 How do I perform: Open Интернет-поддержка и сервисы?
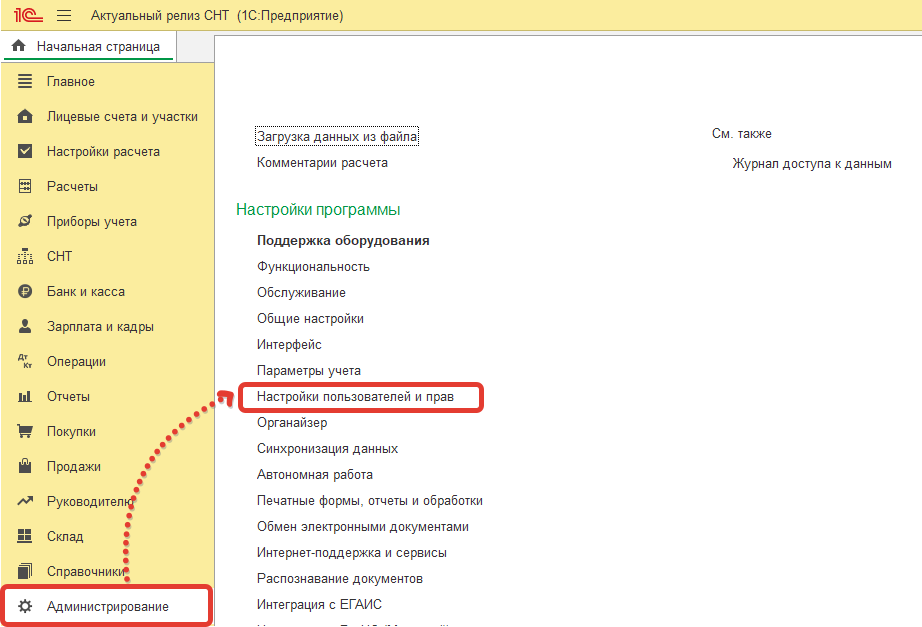pyautogui.click(x=351, y=553)
